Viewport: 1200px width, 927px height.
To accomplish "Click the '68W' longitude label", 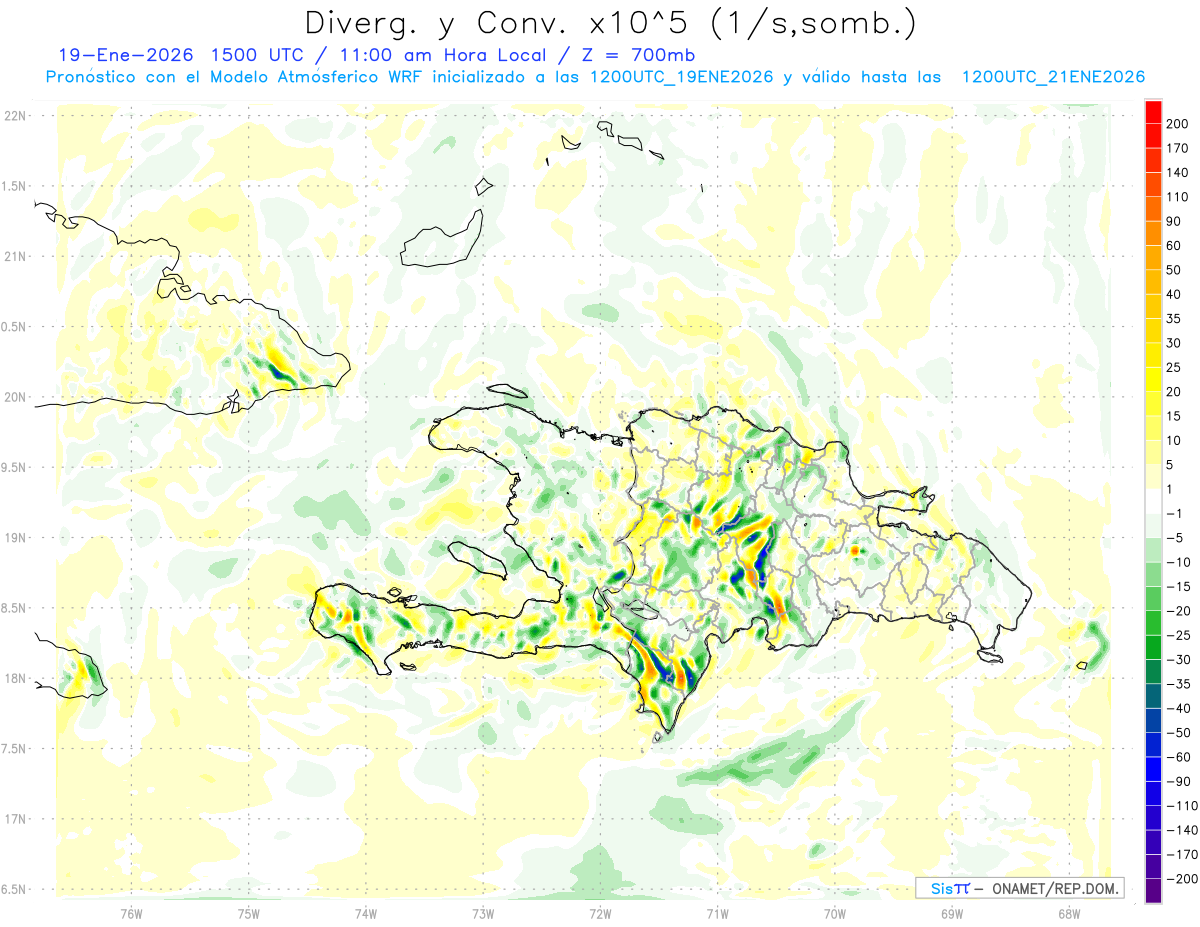I will tap(1068, 913).
